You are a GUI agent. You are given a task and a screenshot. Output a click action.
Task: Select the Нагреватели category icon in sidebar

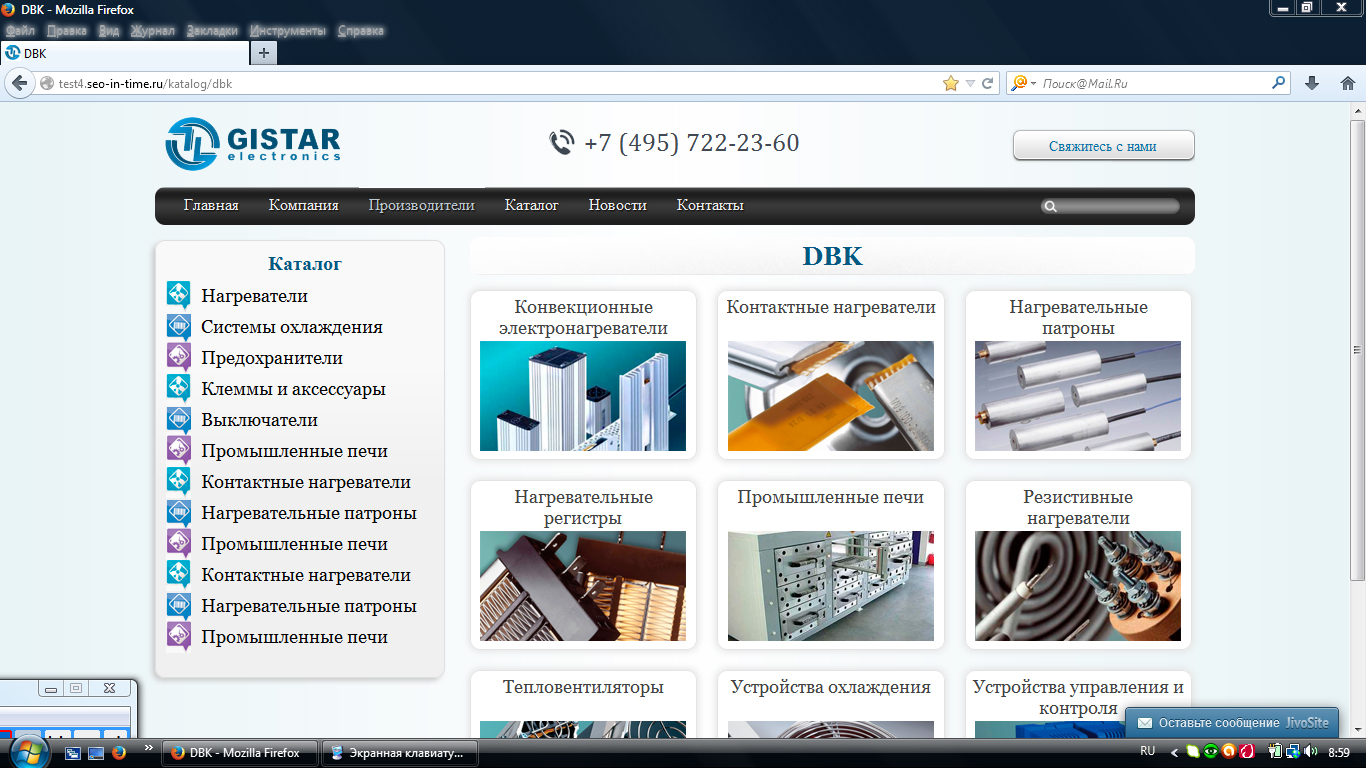click(x=179, y=294)
